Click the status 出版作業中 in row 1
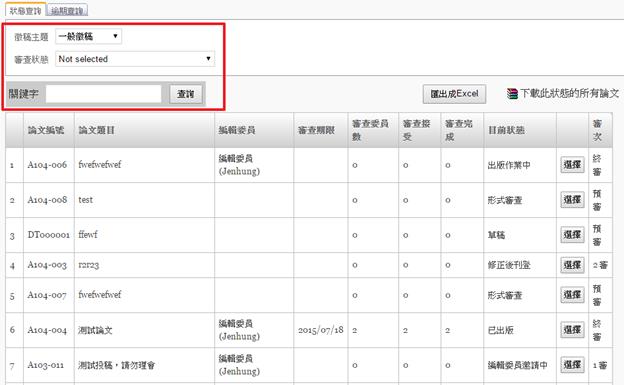 (509, 165)
